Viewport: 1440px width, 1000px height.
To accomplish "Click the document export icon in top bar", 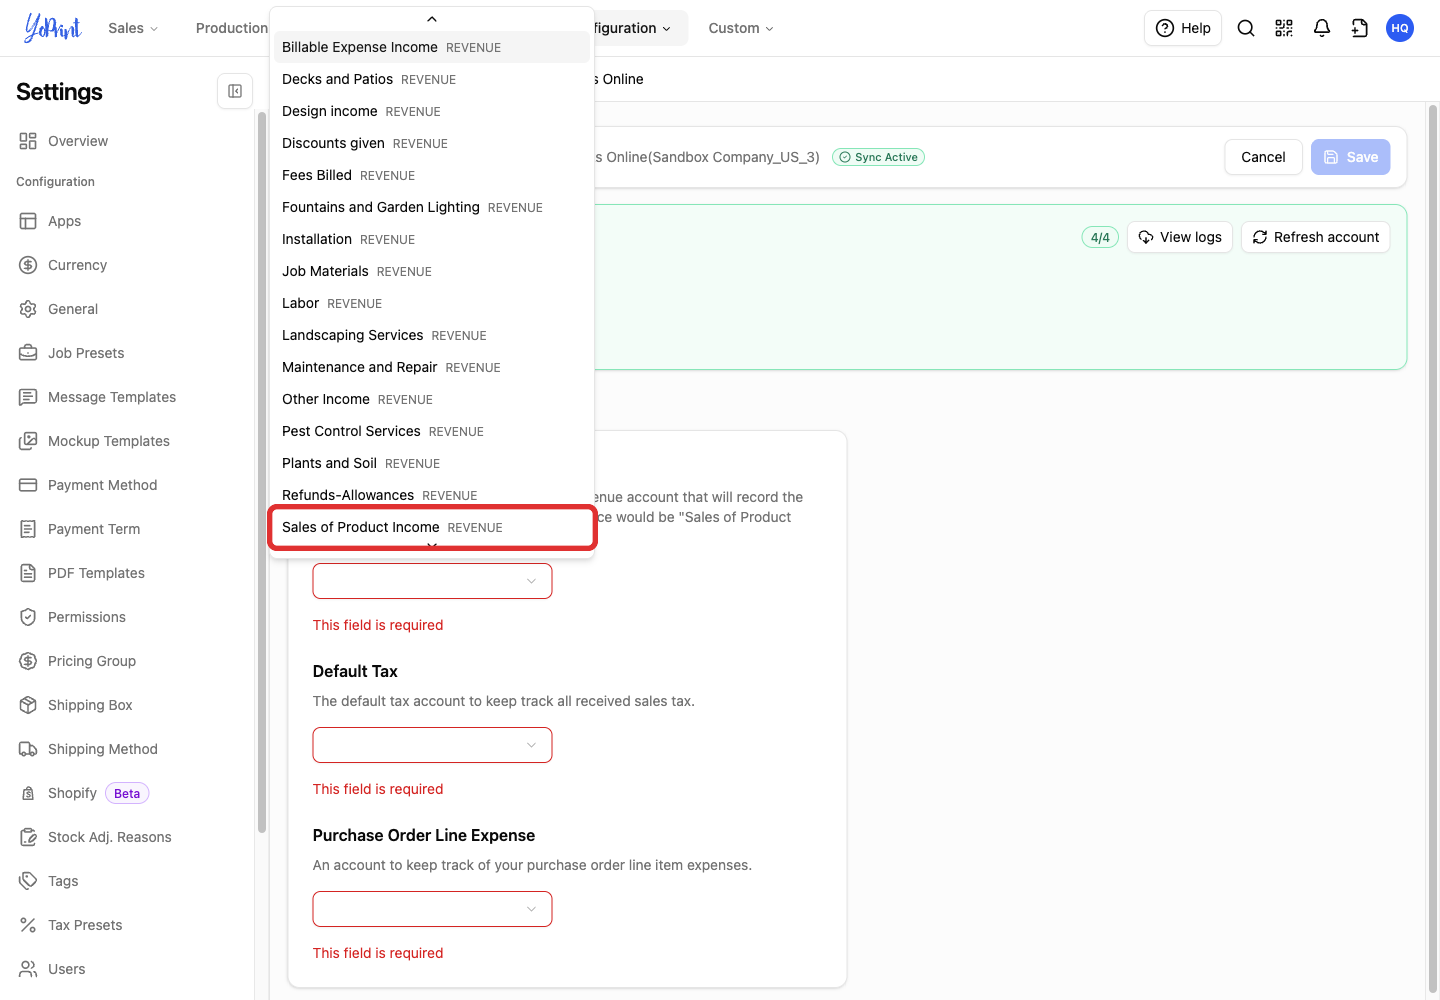I will tap(1360, 28).
